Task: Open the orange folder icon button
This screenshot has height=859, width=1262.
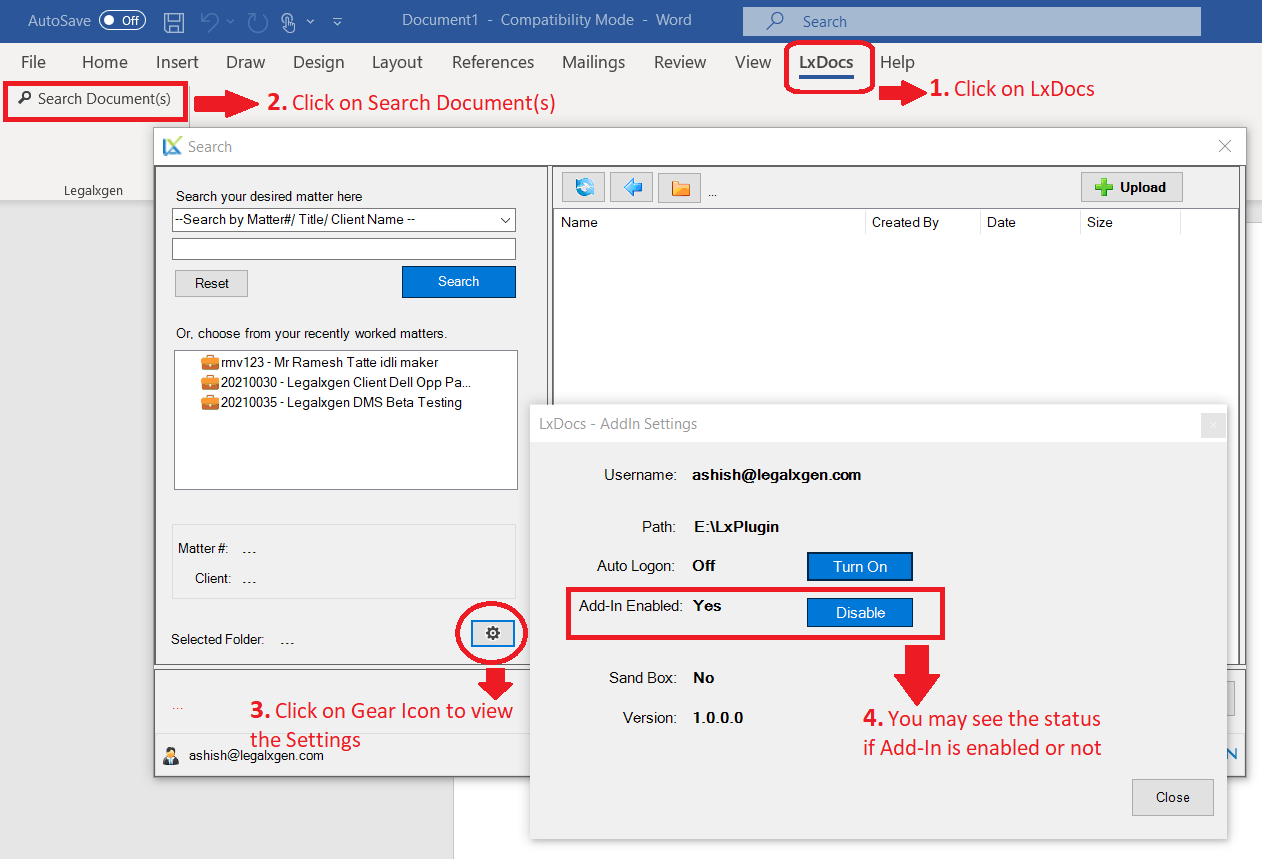Action: [x=680, y=187]
